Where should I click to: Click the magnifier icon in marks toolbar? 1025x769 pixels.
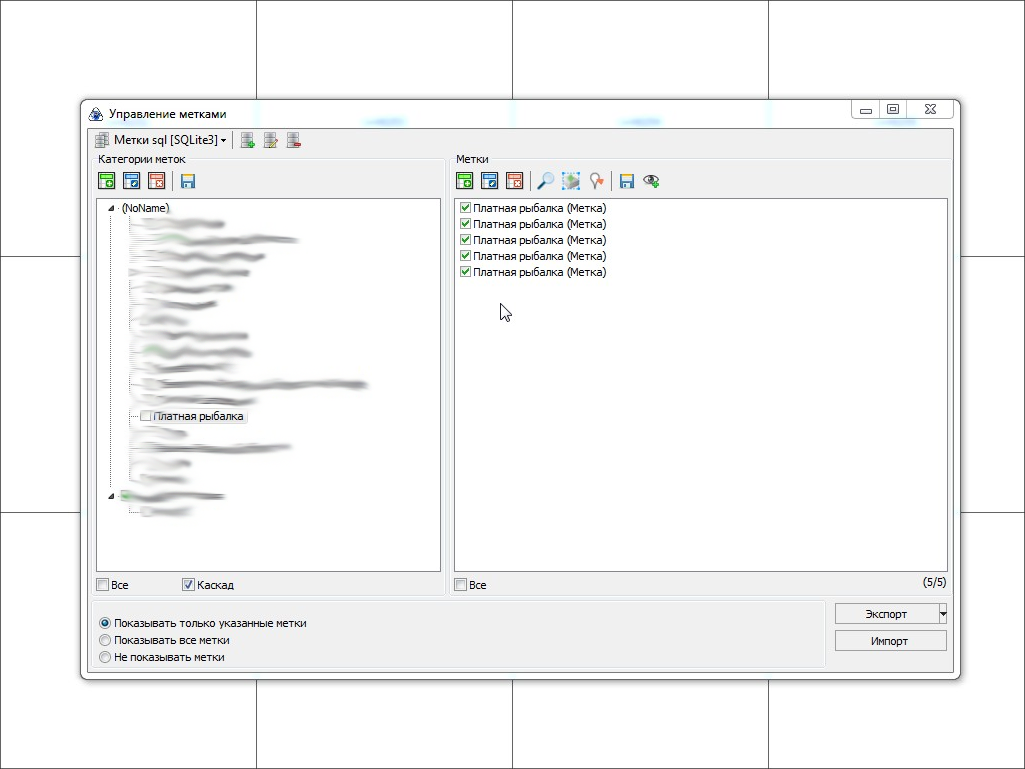pyautogui.click(x=546, y=181)
